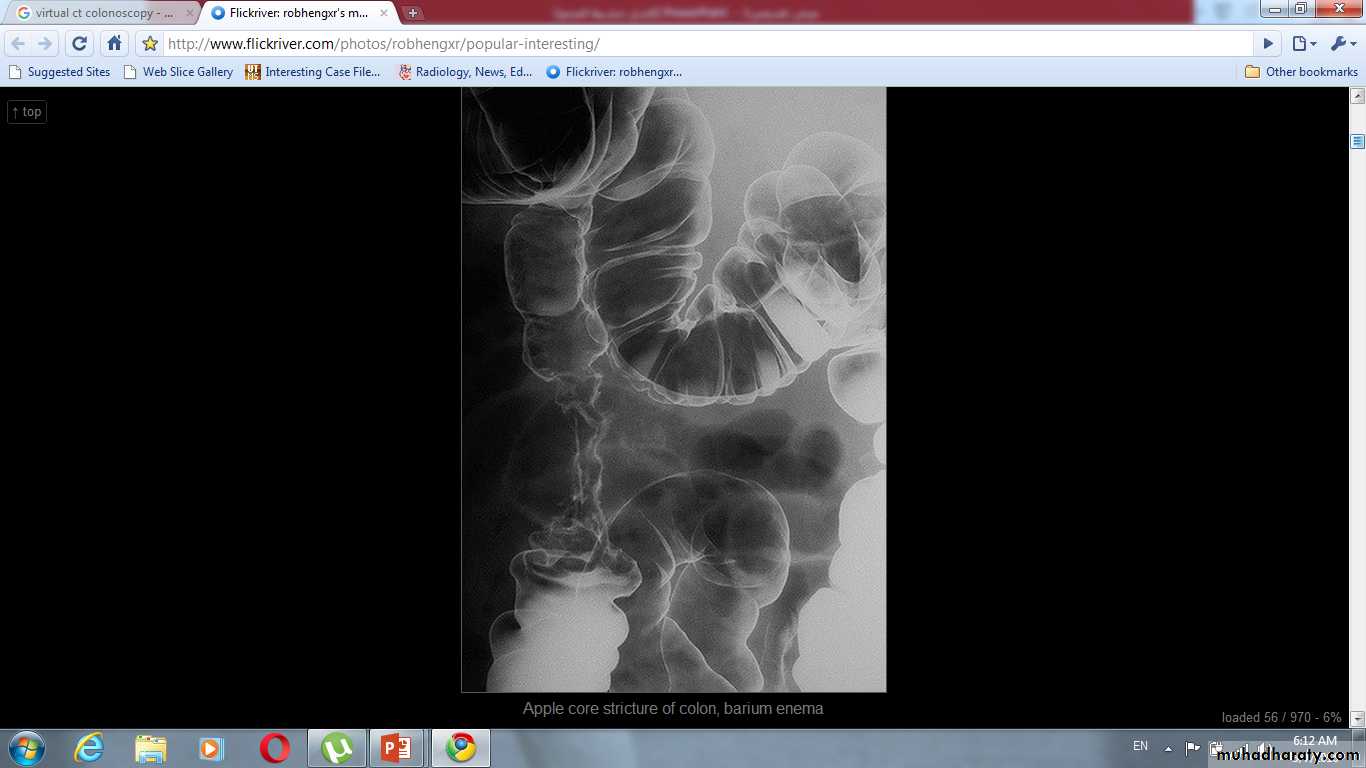Open a new tab with plus button
The width and height of the screenshot is (1366, 768).
click(x=413, y=13)
